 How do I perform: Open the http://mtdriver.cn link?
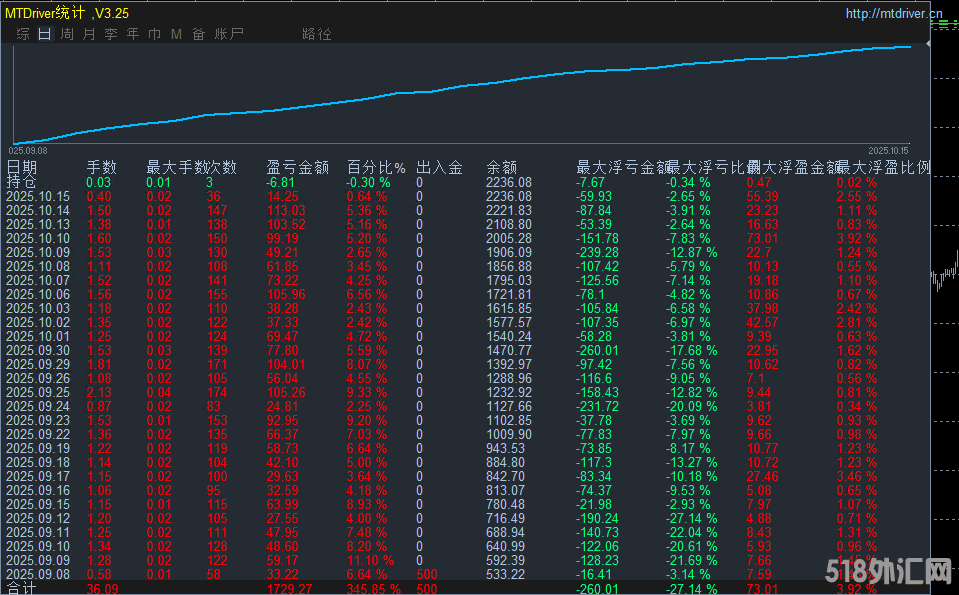pyautogui.click(x=893, y=14)
